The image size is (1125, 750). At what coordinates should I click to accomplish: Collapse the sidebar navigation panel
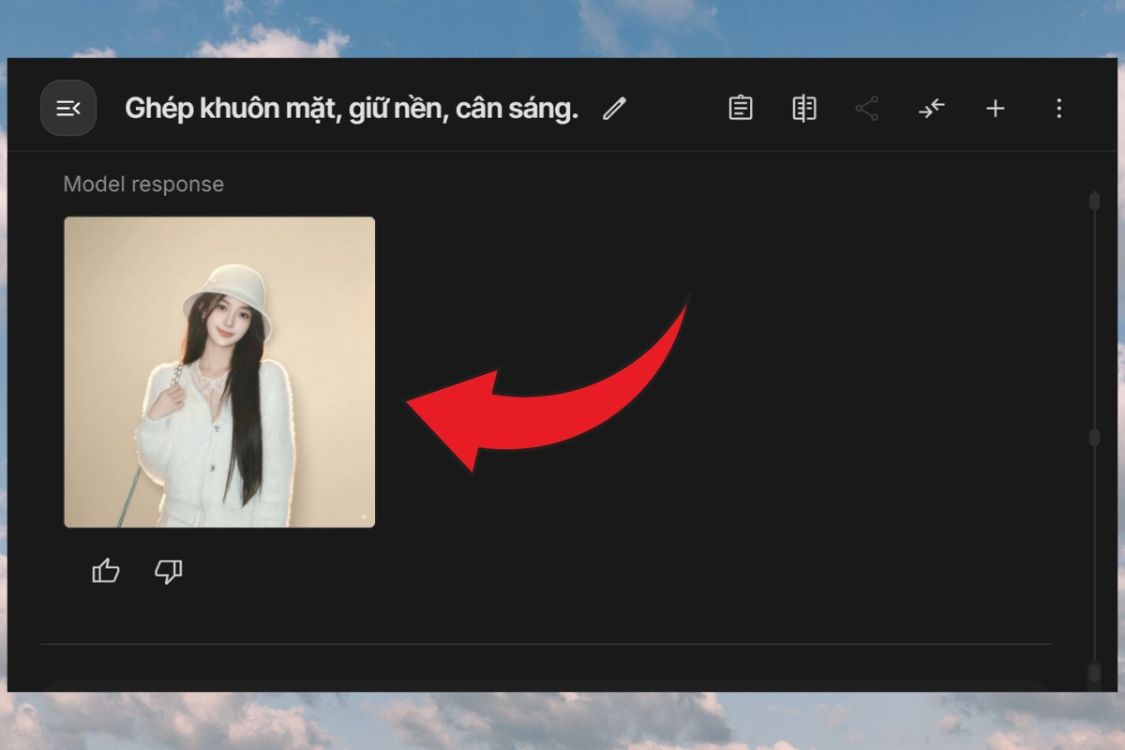click(68, 108)
